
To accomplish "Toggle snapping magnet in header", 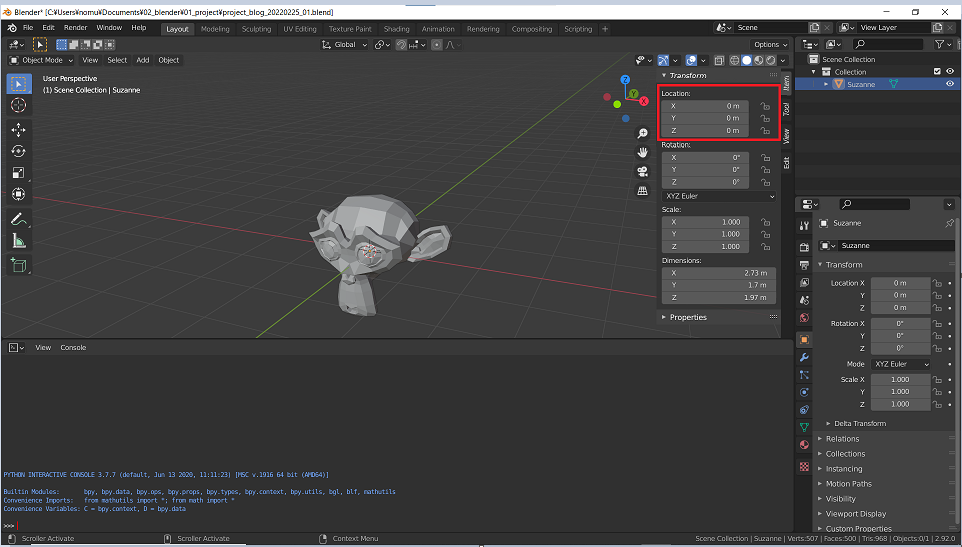I will 401,45.
